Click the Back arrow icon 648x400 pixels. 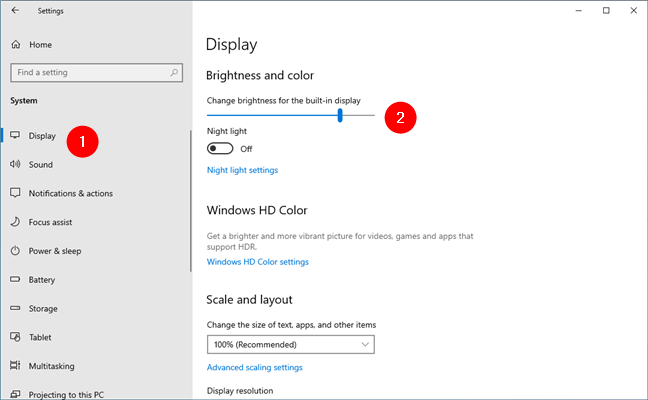pos(15,11)
